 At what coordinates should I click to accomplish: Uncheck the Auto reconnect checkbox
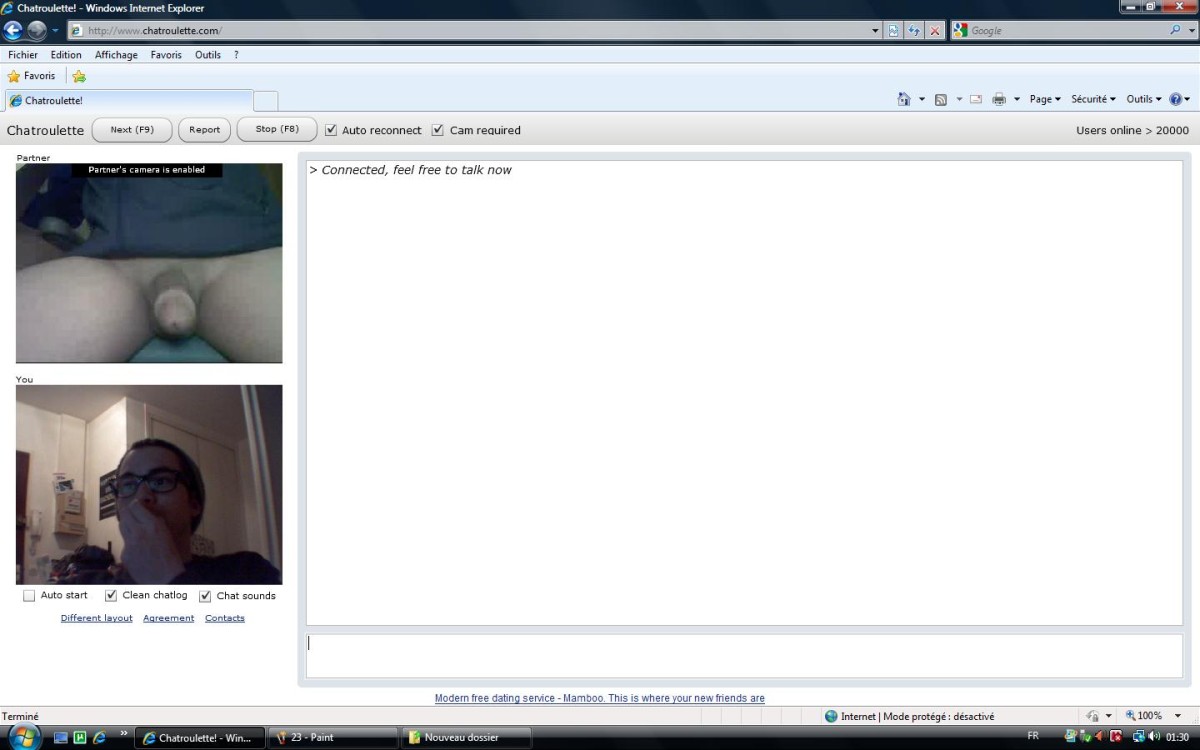coord(331,130)
